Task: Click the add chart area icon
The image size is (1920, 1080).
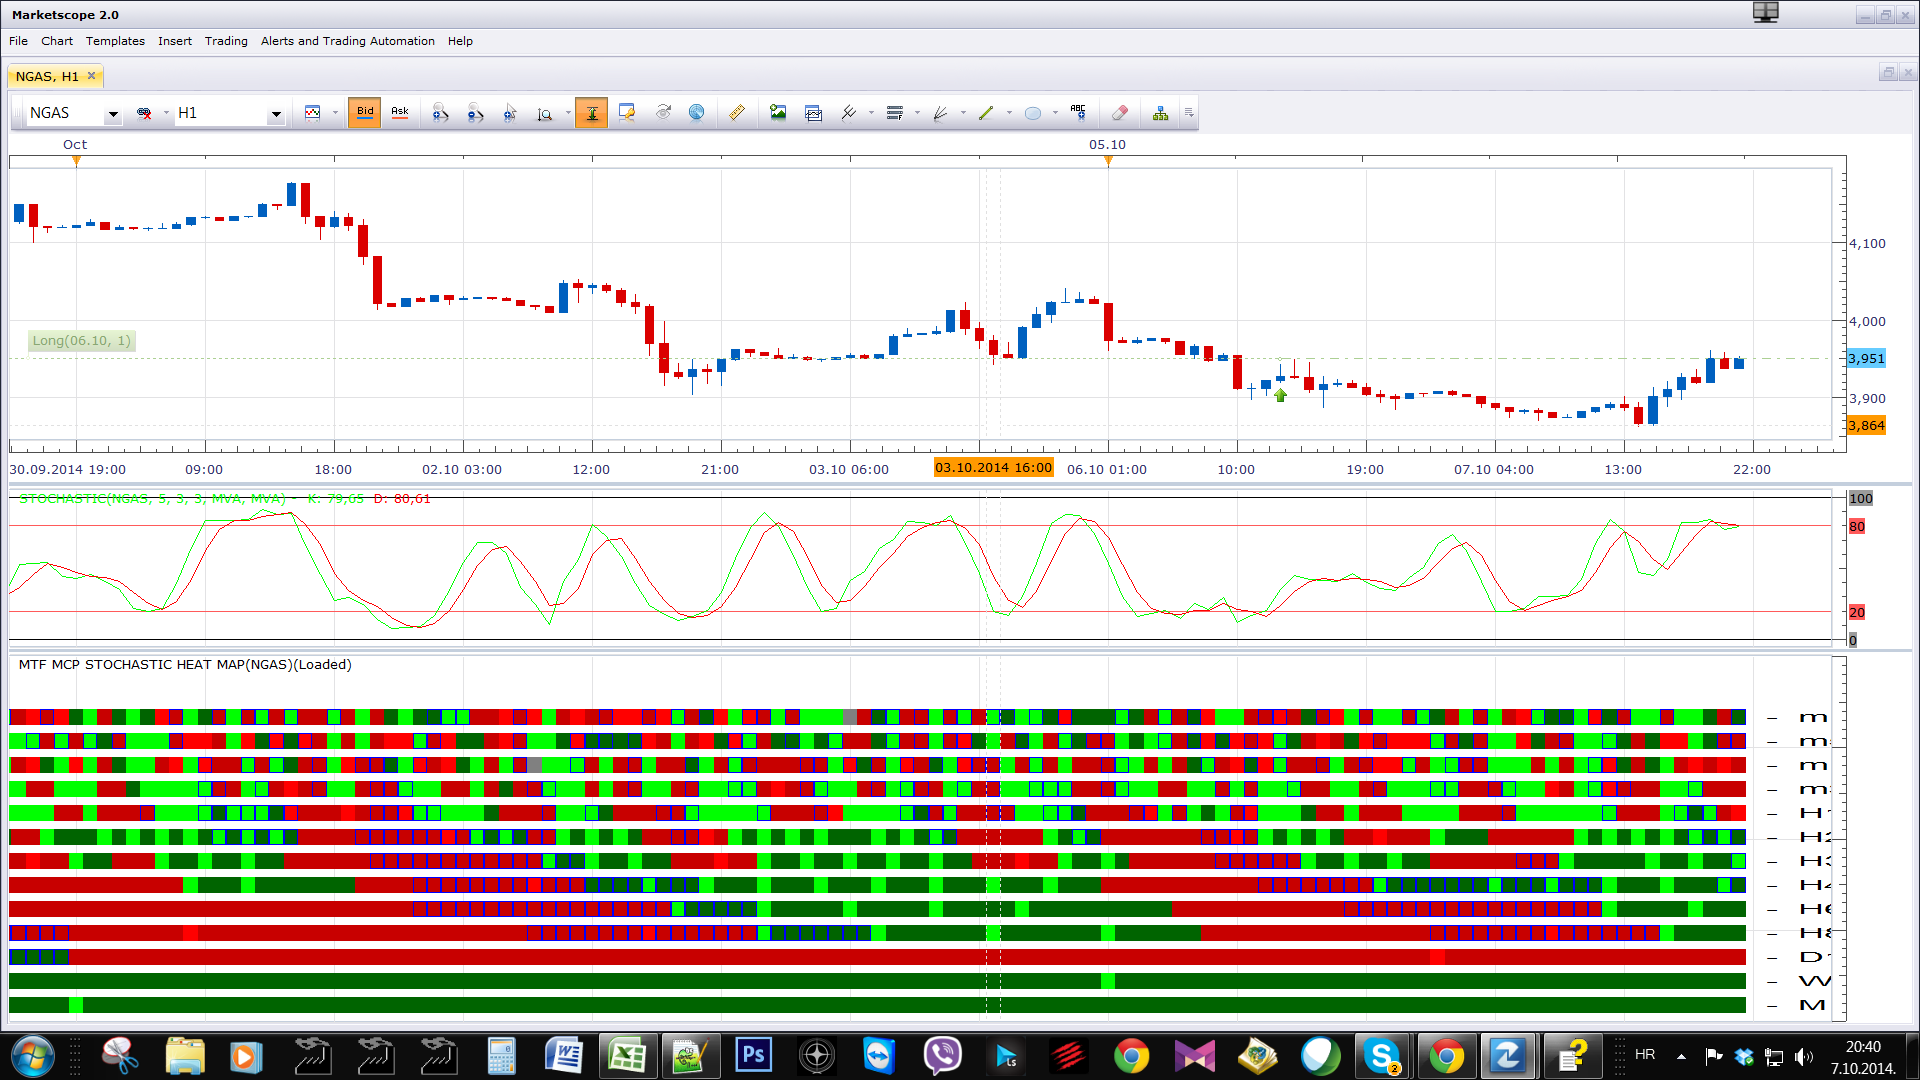Action: (x=813, y=113)
